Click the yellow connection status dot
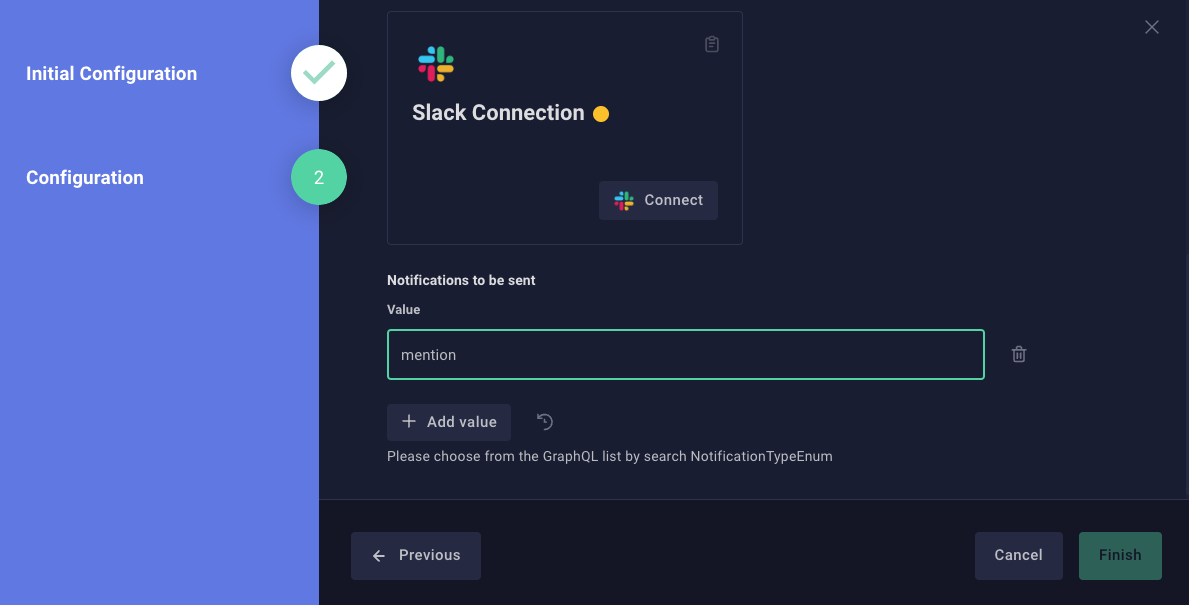The image size is (1189, 605). coord(601,114)
